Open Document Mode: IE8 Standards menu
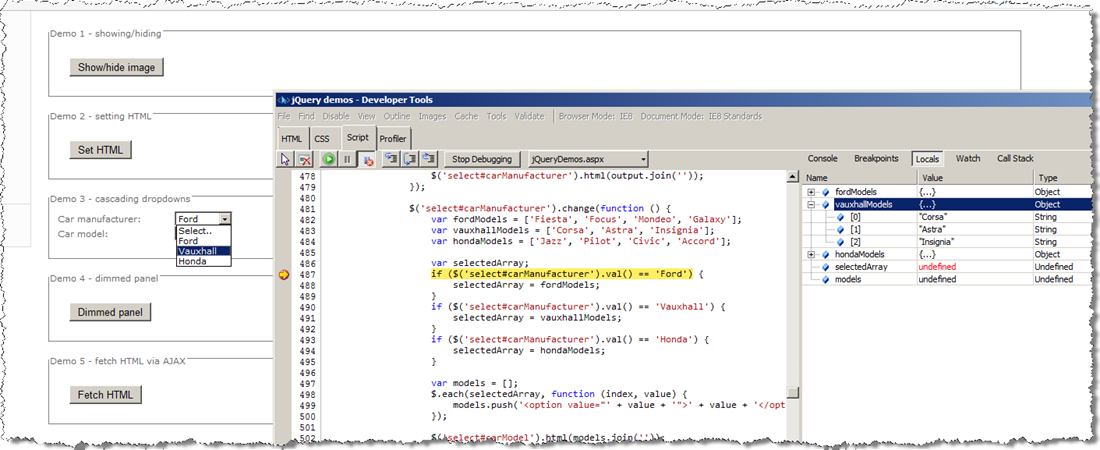This screenshot has width=1100, height=450. 702,116
